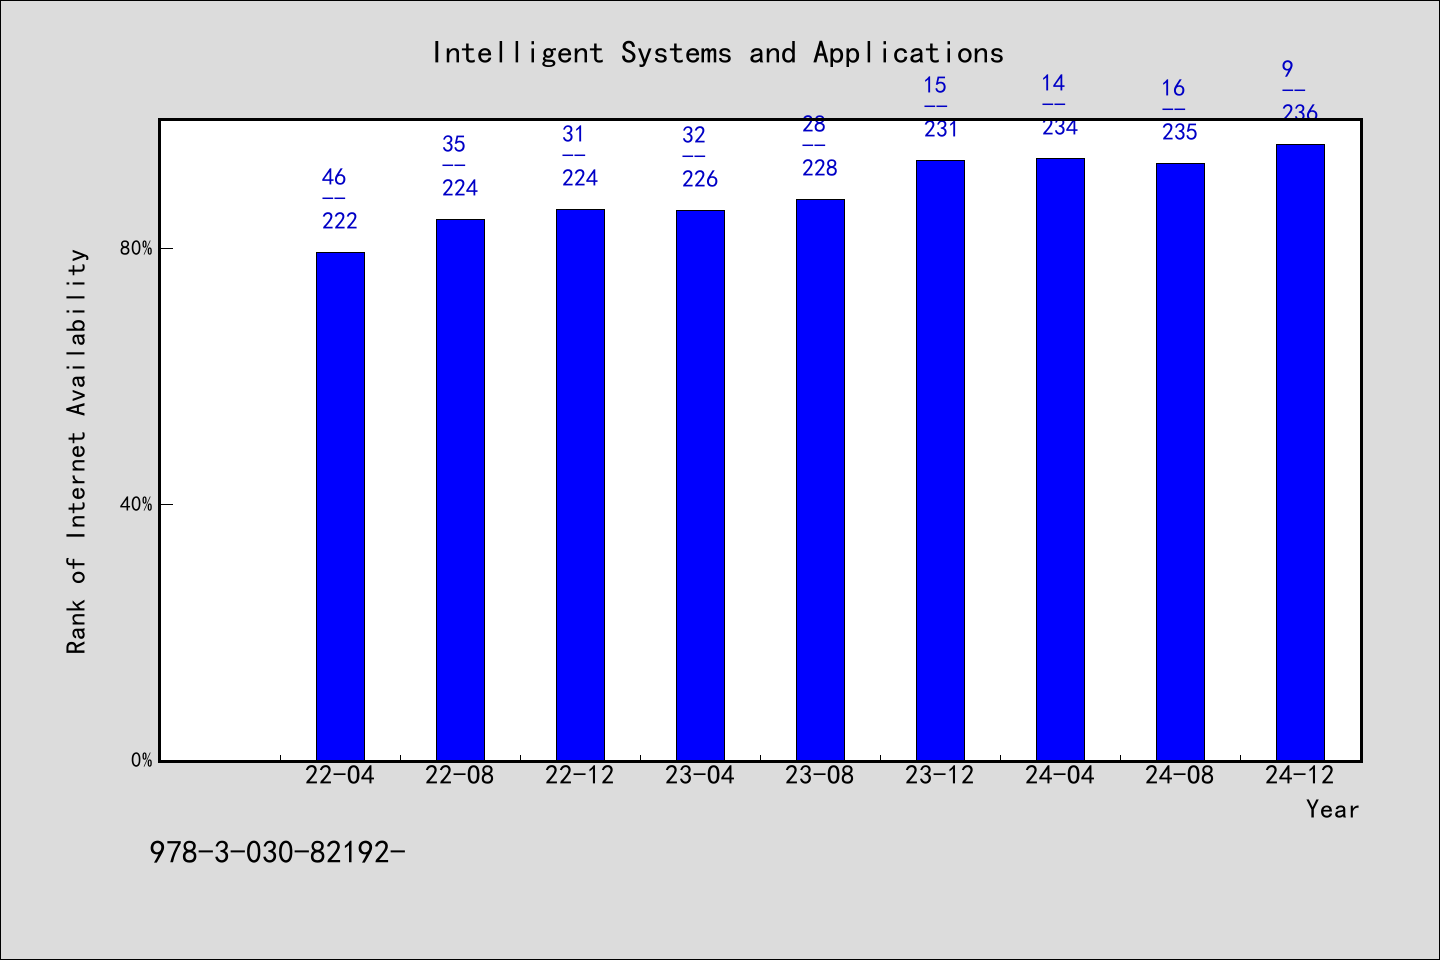Click the rank 15 label above 23-12
1440x960 pixels.
[934, 85]
